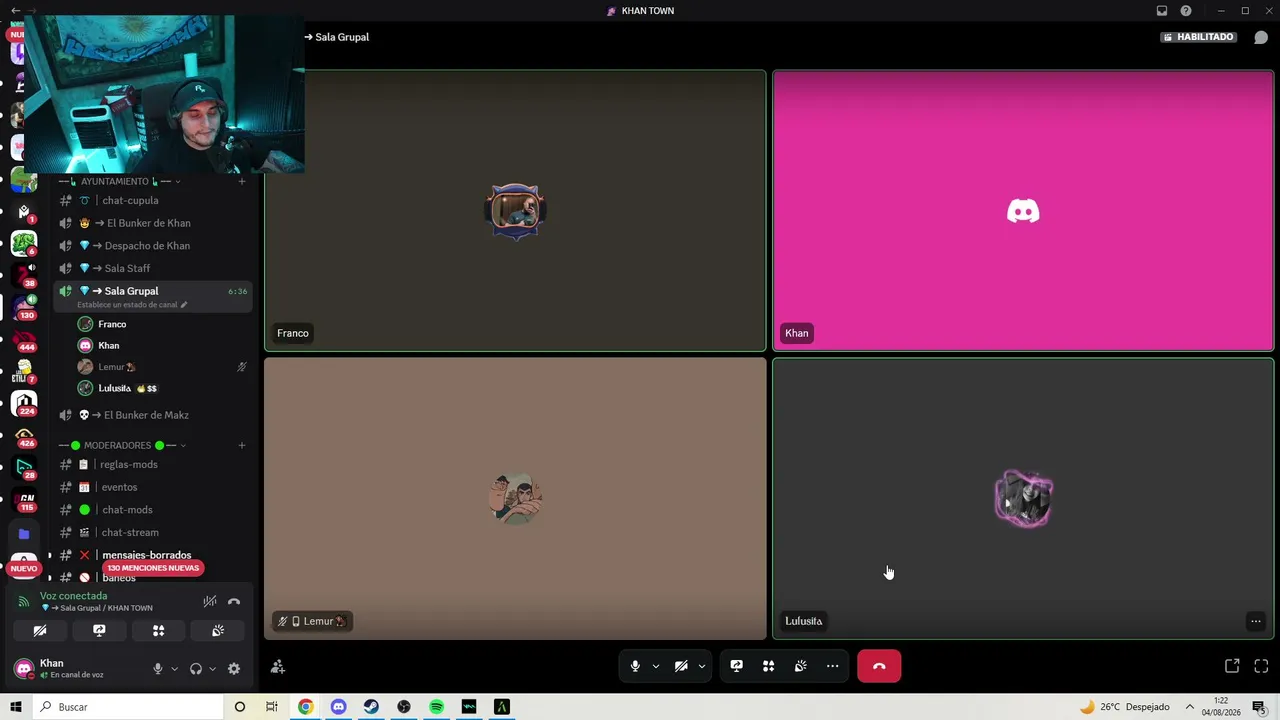View Voz conectada connection details
Screen dimensions: 1280x720
[x=74, y=596]
